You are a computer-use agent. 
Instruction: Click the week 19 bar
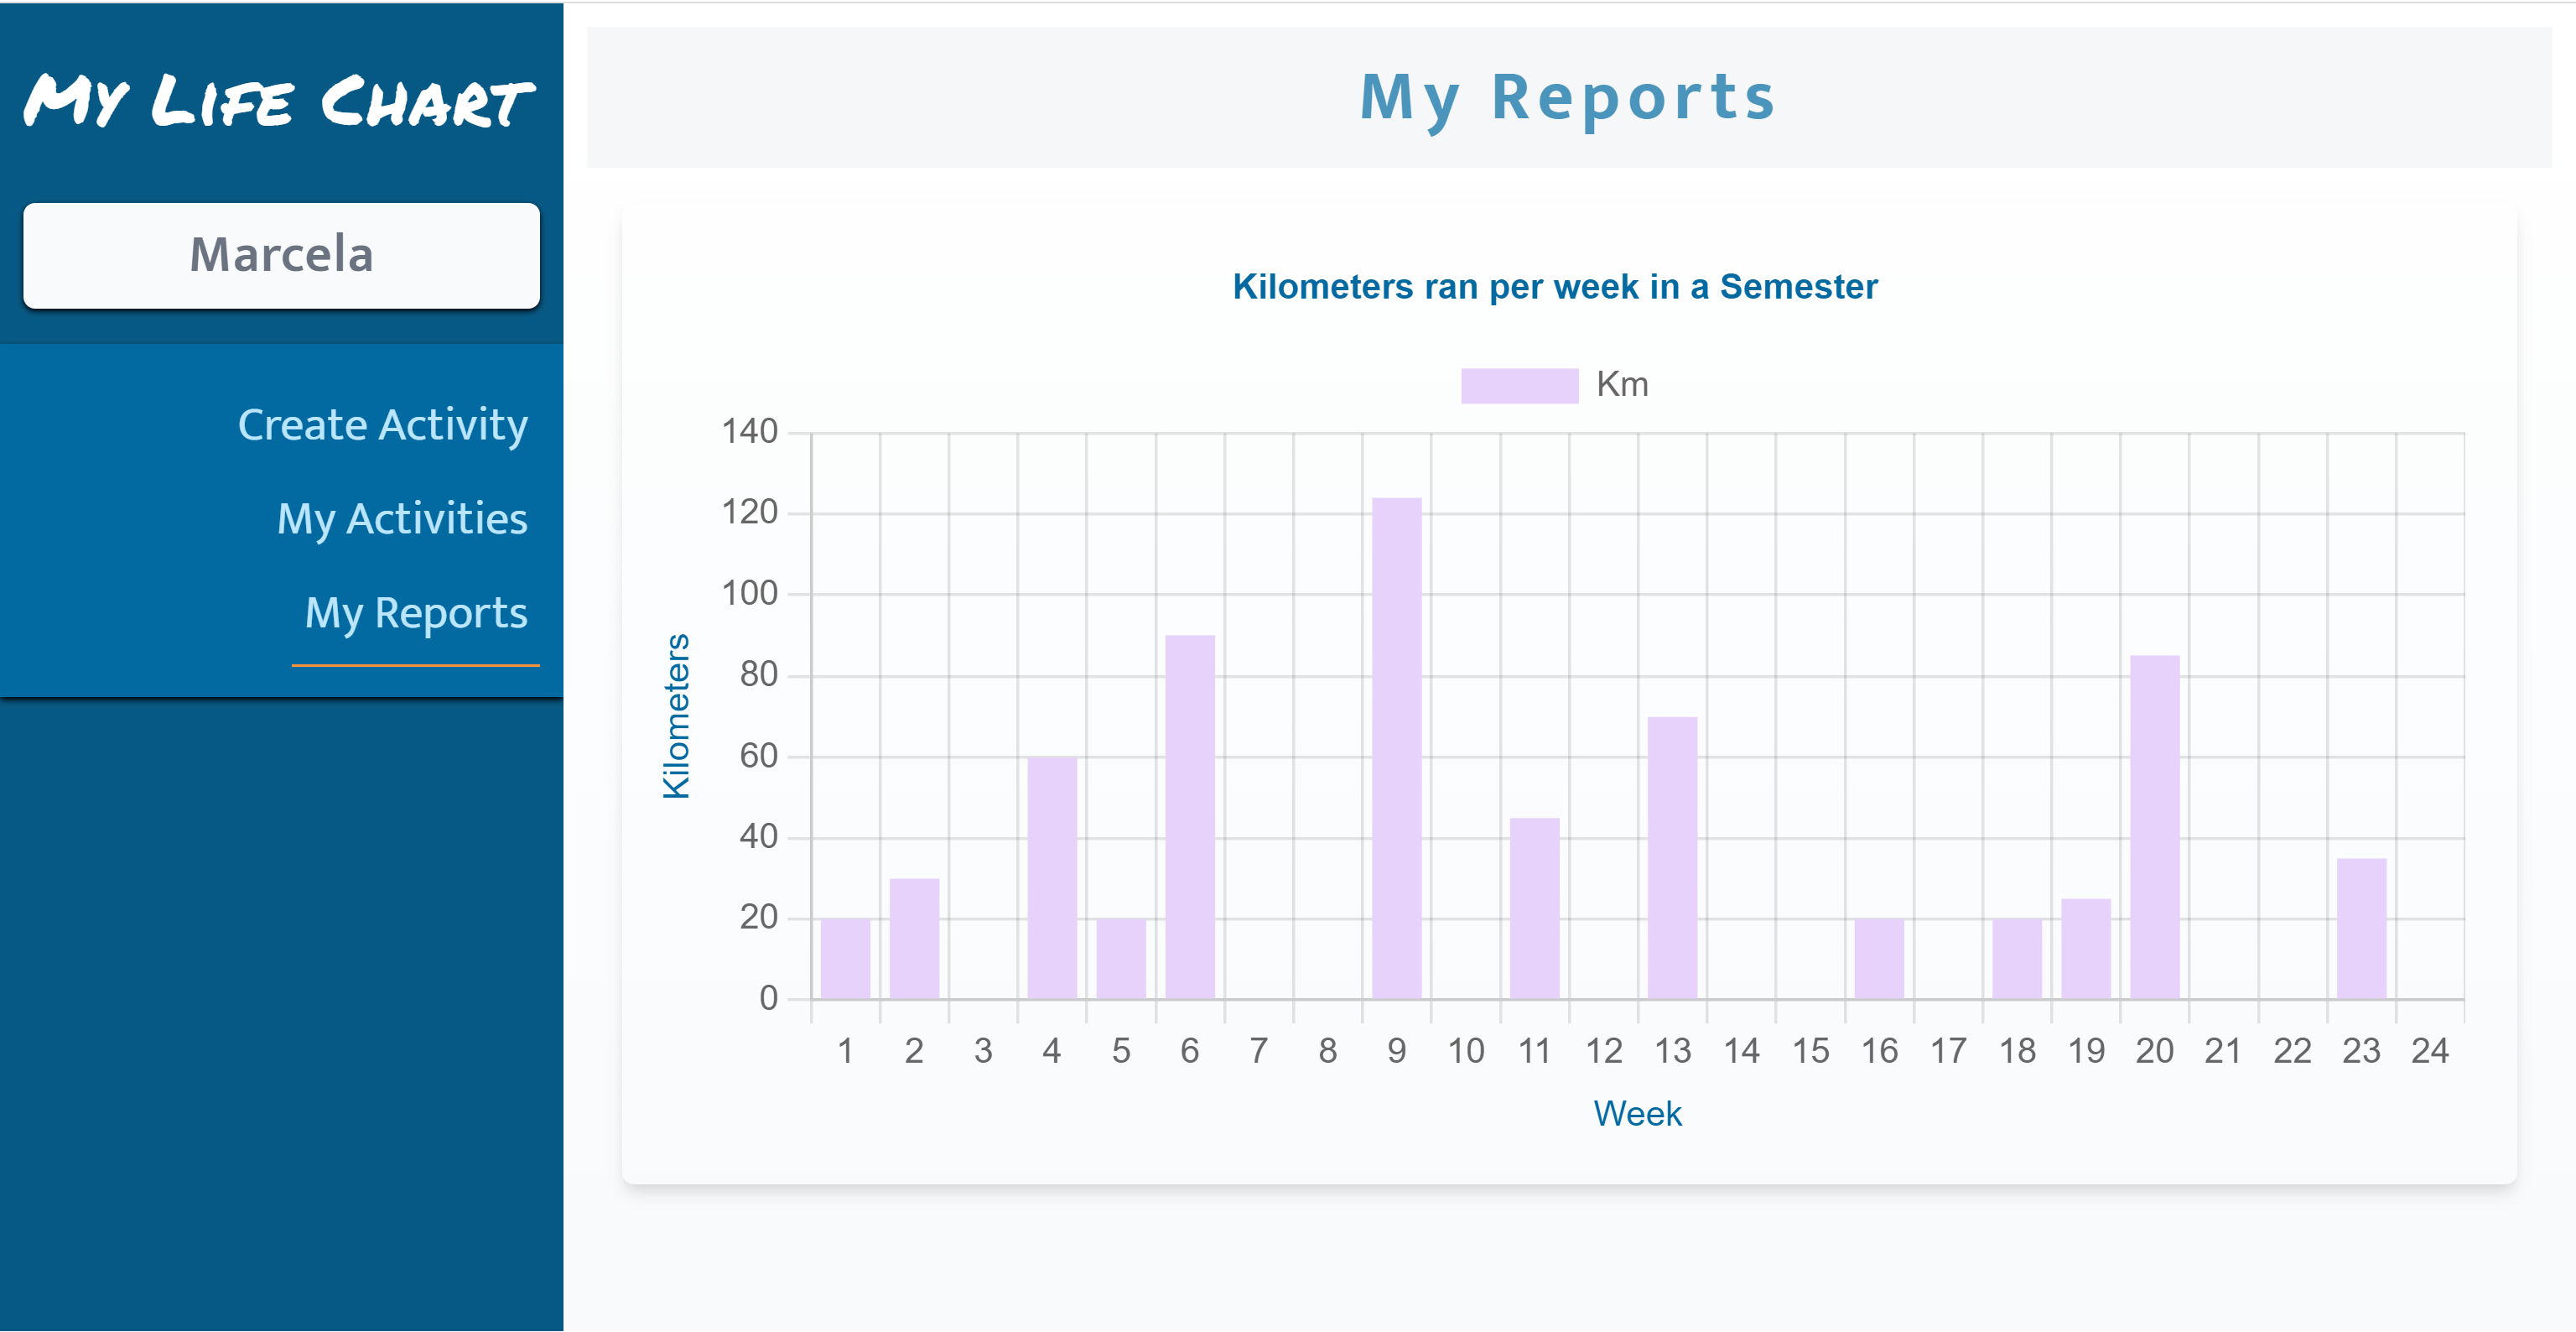(2085, 948)
